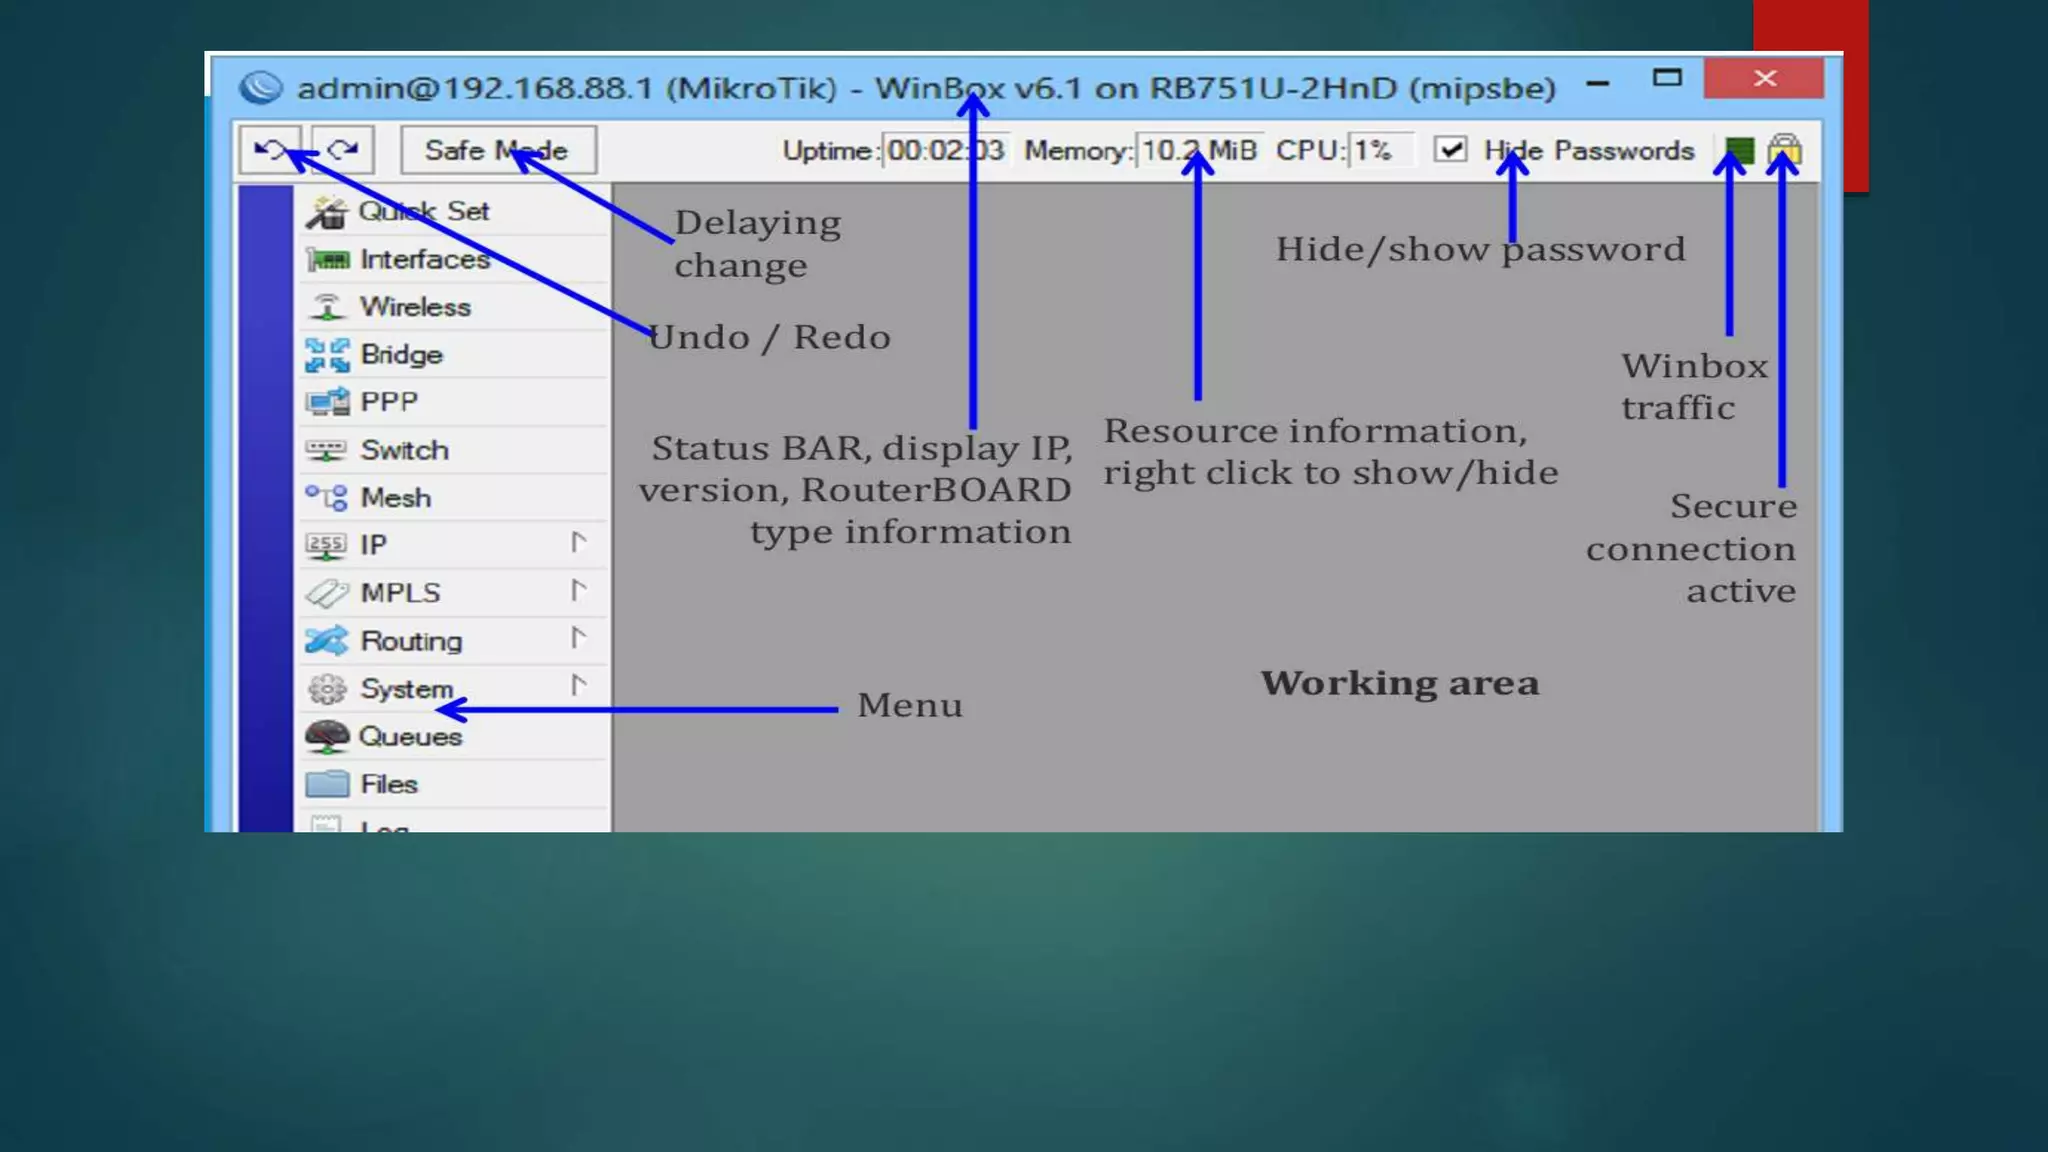Click the Wireless antenna icon

327,307
